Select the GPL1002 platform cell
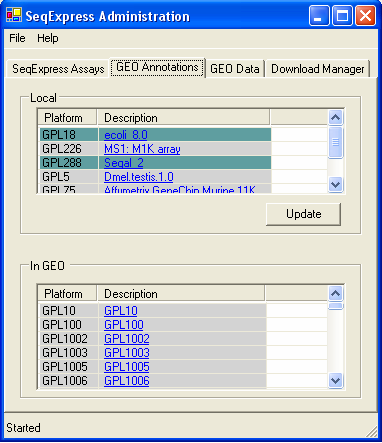Image resolution: width=382 pixels, height=443 pixels. click(69, 339)
